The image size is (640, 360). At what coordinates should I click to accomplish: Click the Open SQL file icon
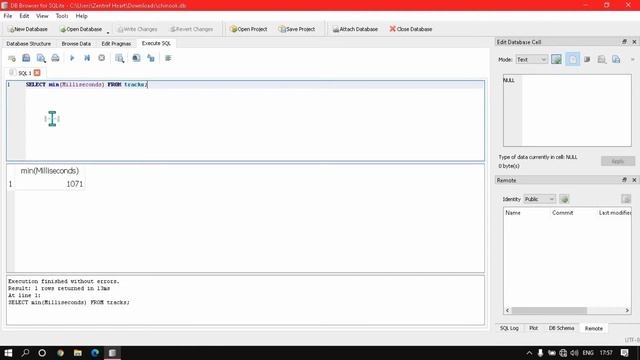[26, 58]
